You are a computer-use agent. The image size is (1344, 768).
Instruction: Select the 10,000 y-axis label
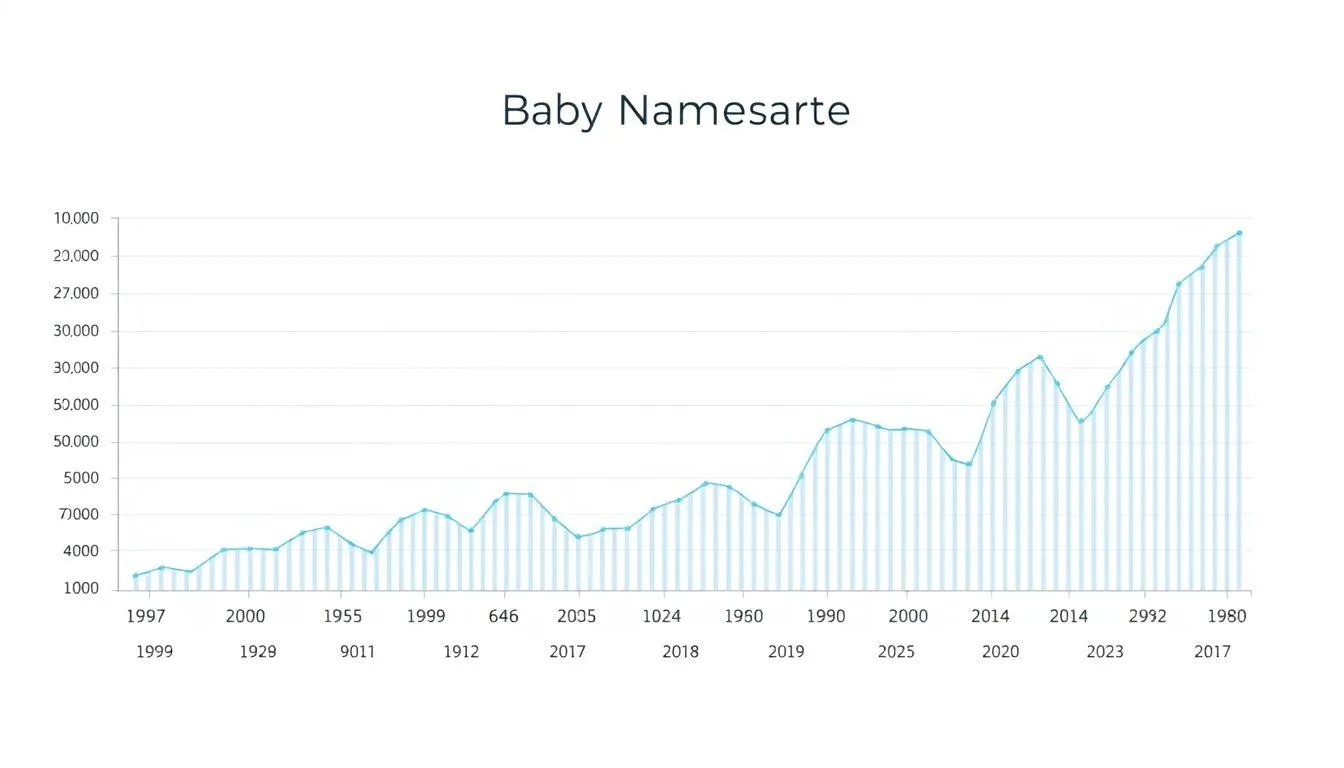click(x=77, y=219)
